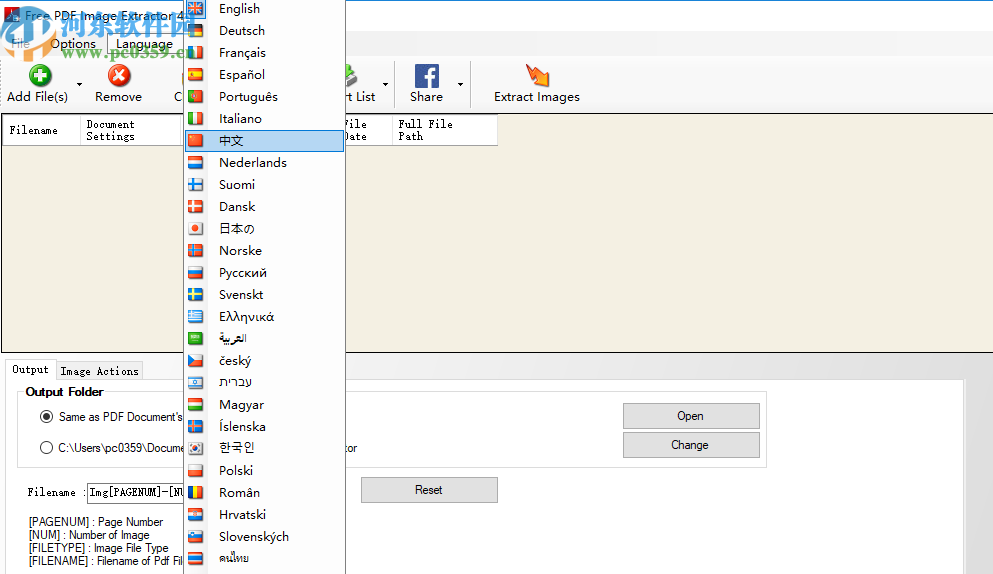The width and height of the screenshot is (993, 574).
Task: Click the Czech flag beside český
Action: pyautogui.click(x=196, y=360)
